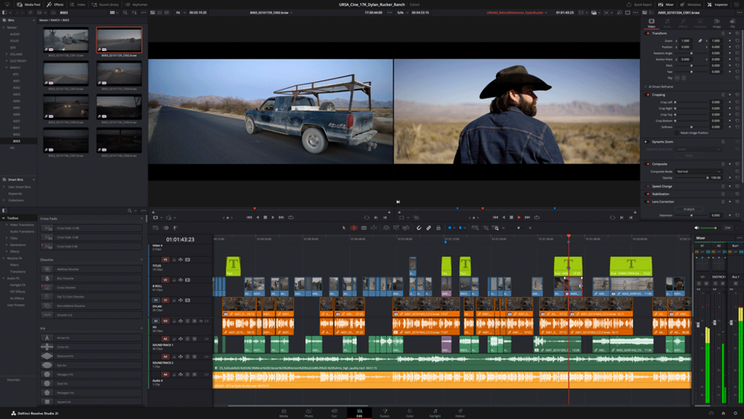This screenshot has width=744, height=419.
Task: Toggle the Composite section enable switch
Action: pos(648,164)
